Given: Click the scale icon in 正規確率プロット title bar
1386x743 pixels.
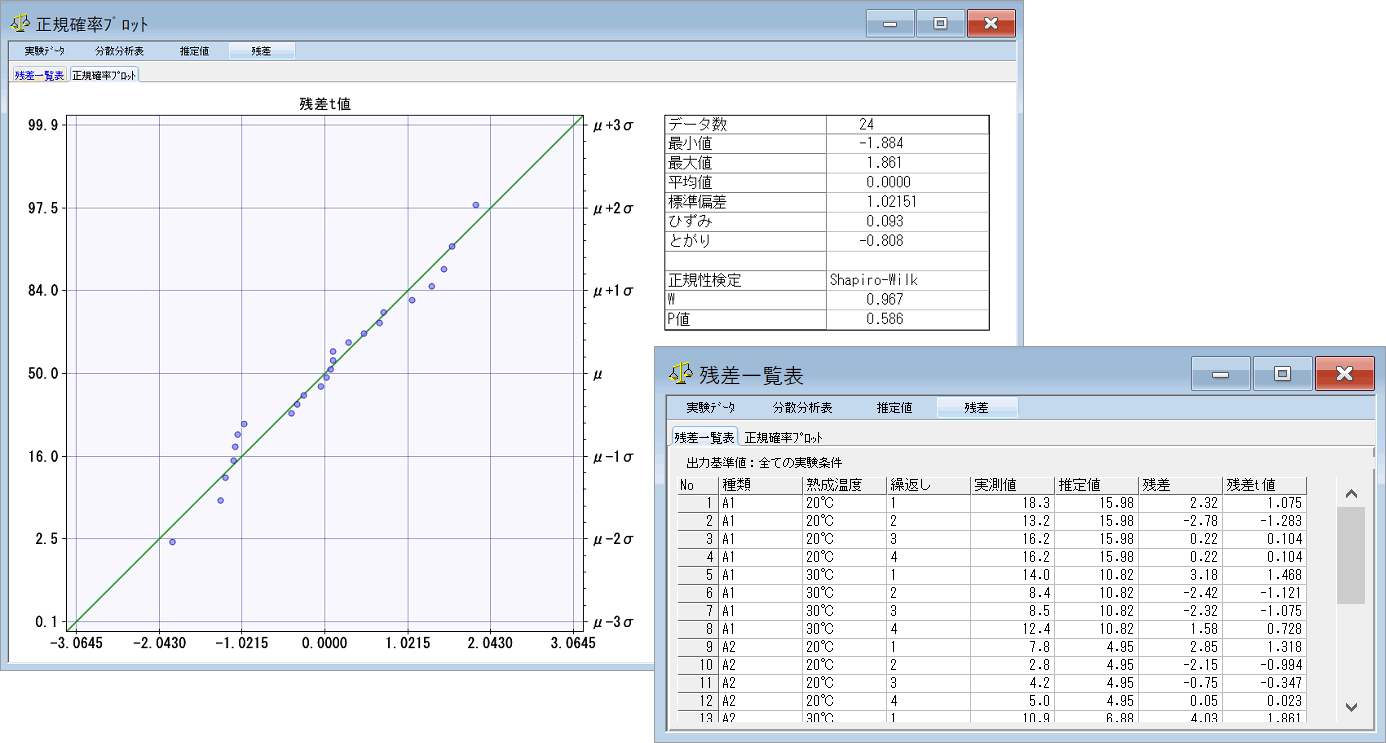Looking at the screenshot, I should (19, 23).
